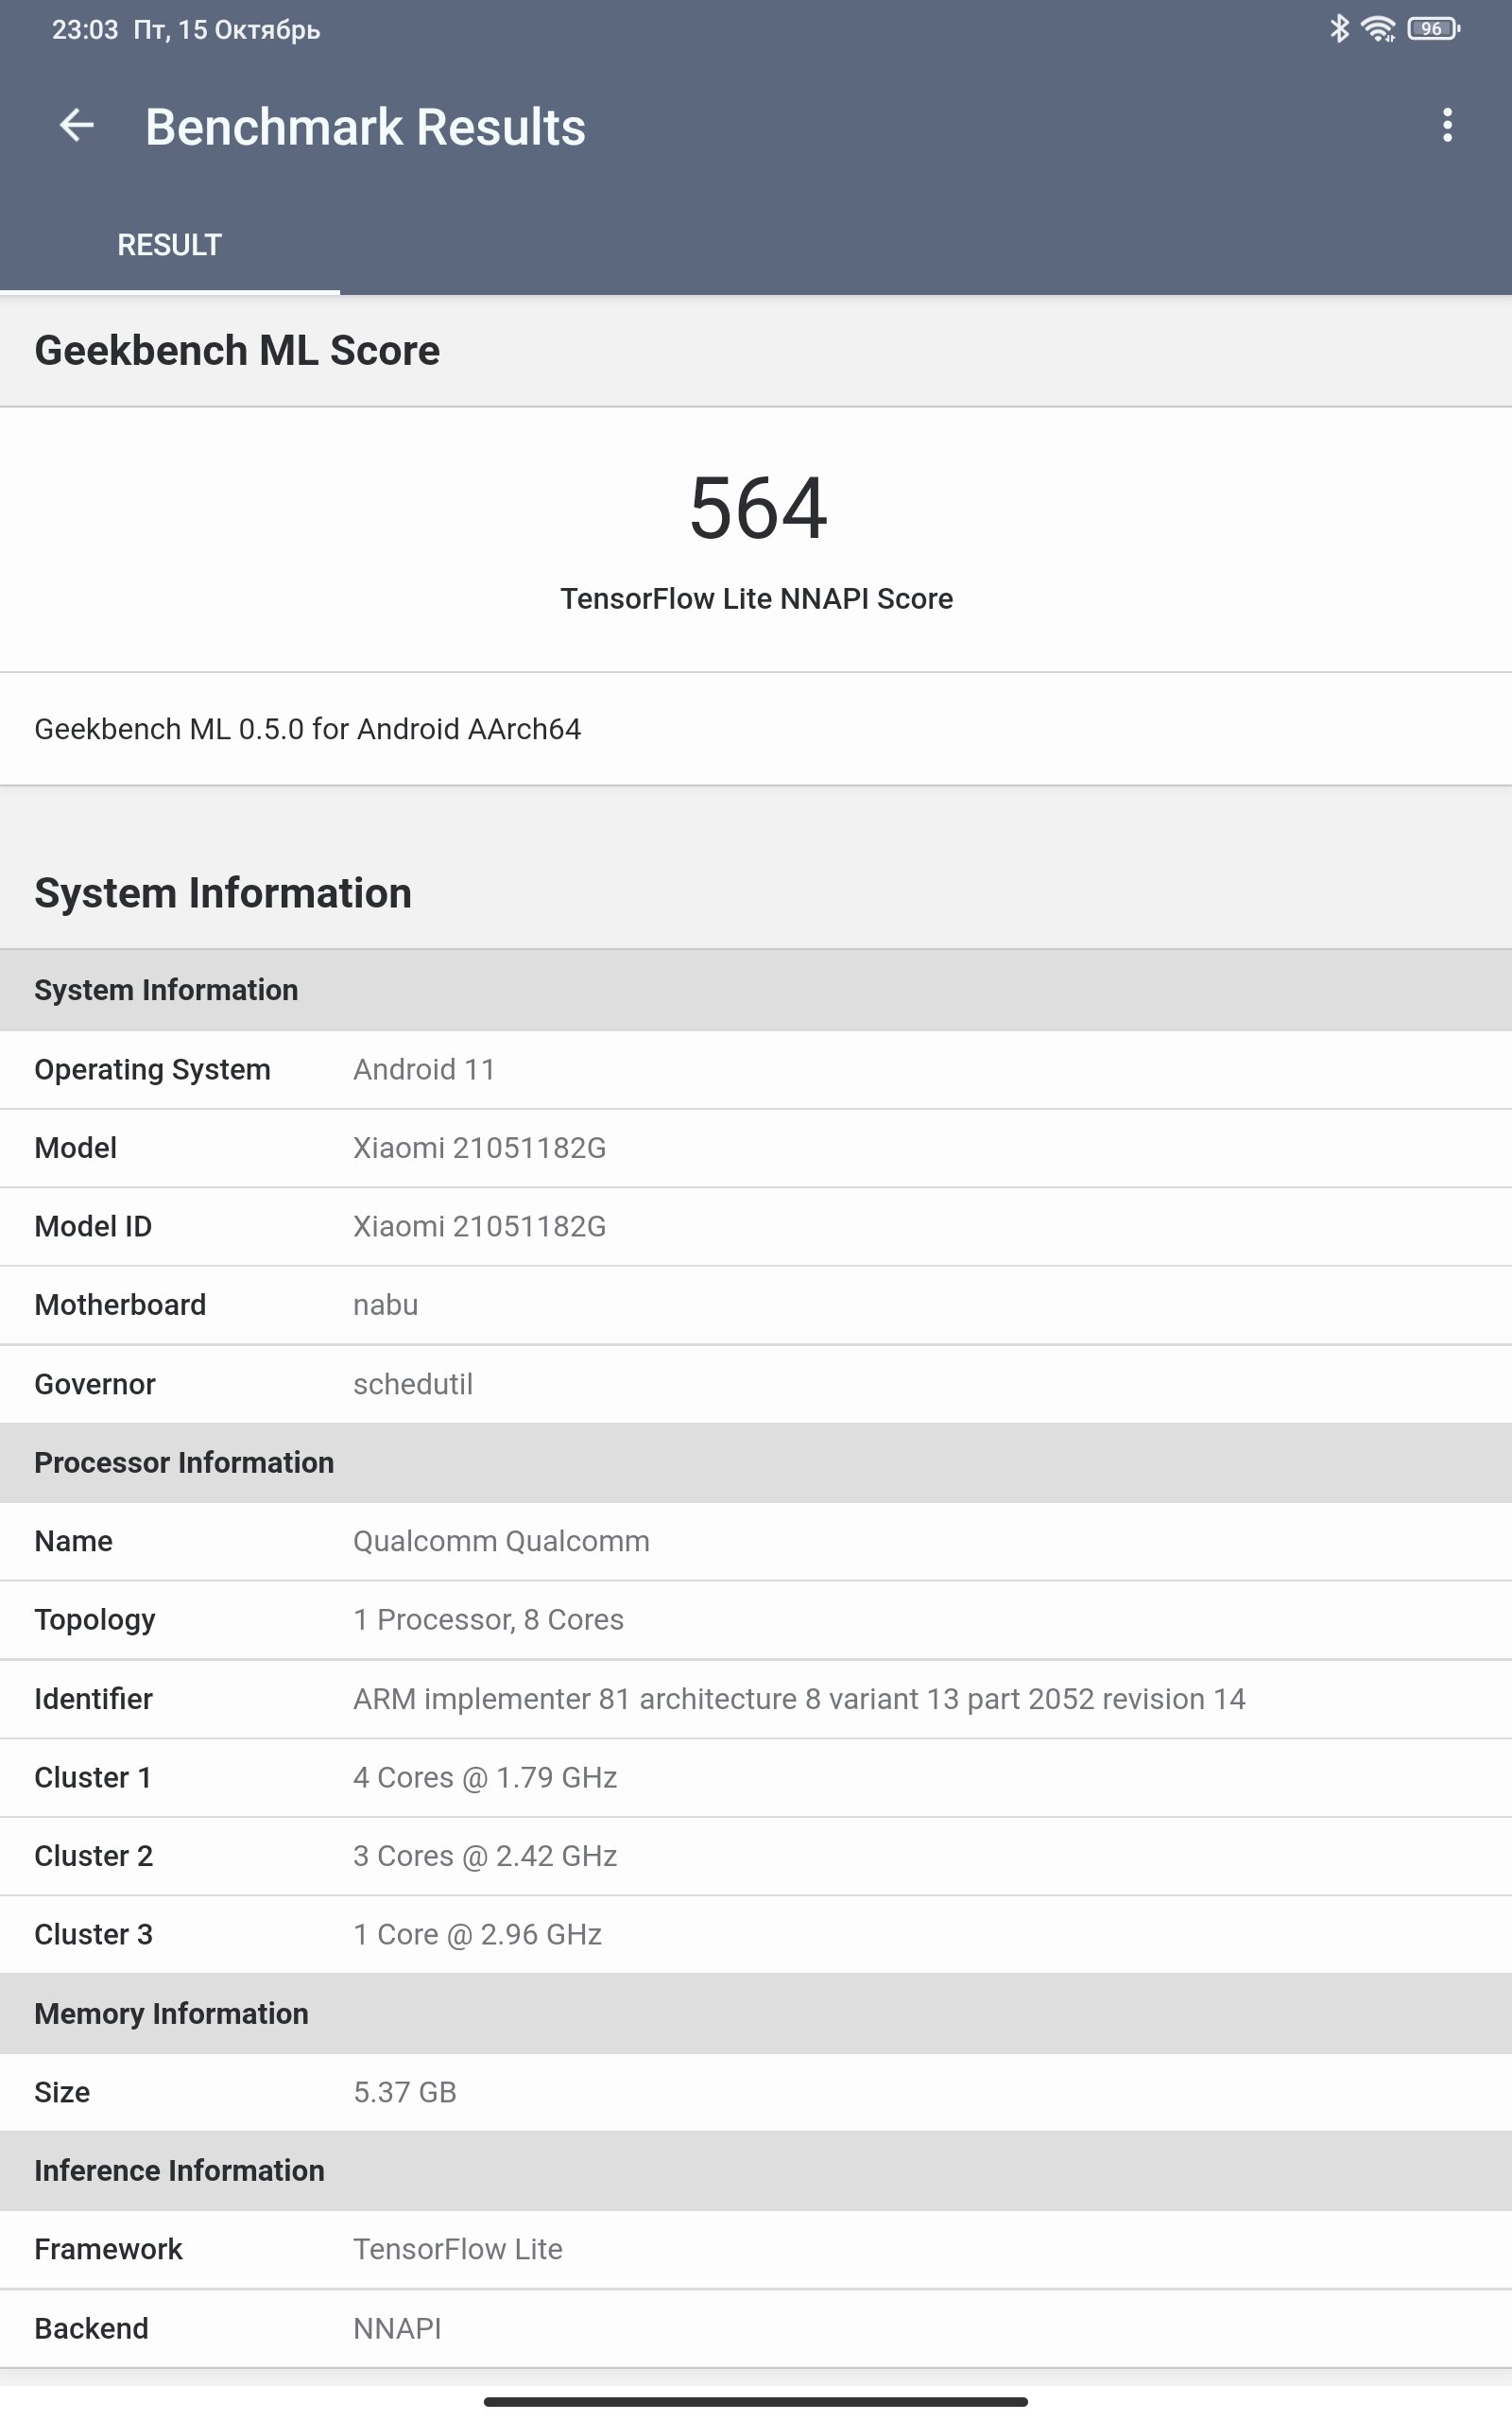Tap the Wi-Fi status icon
The image size is (1512, 2420).
(1379, 29)
